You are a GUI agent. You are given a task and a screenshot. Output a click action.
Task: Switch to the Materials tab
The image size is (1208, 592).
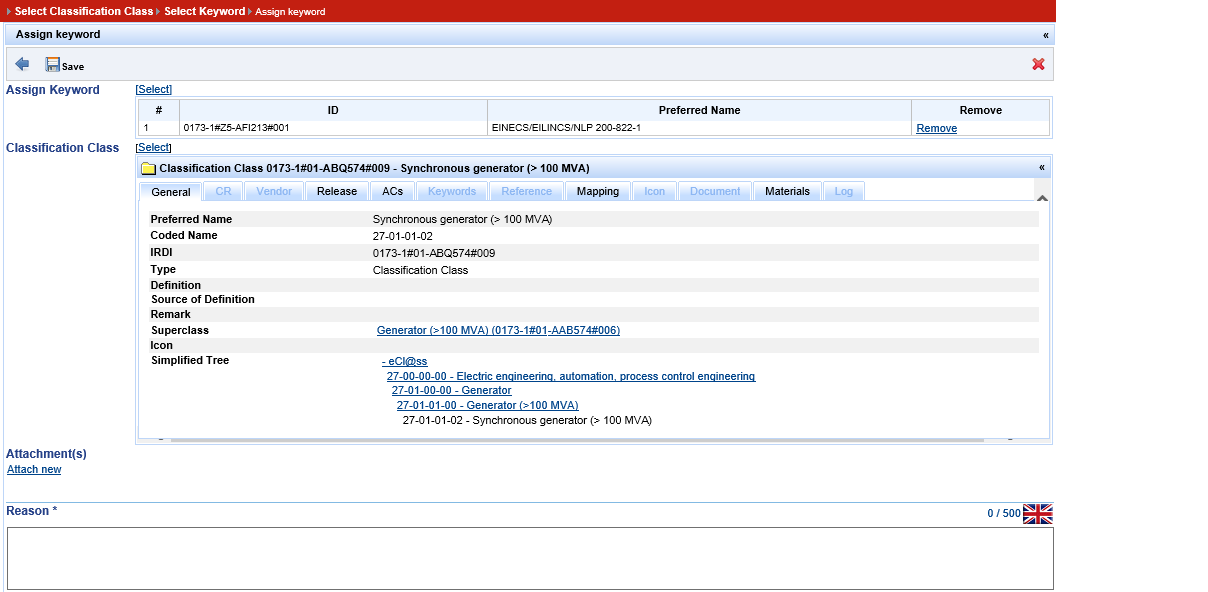[x=787, y=191]
